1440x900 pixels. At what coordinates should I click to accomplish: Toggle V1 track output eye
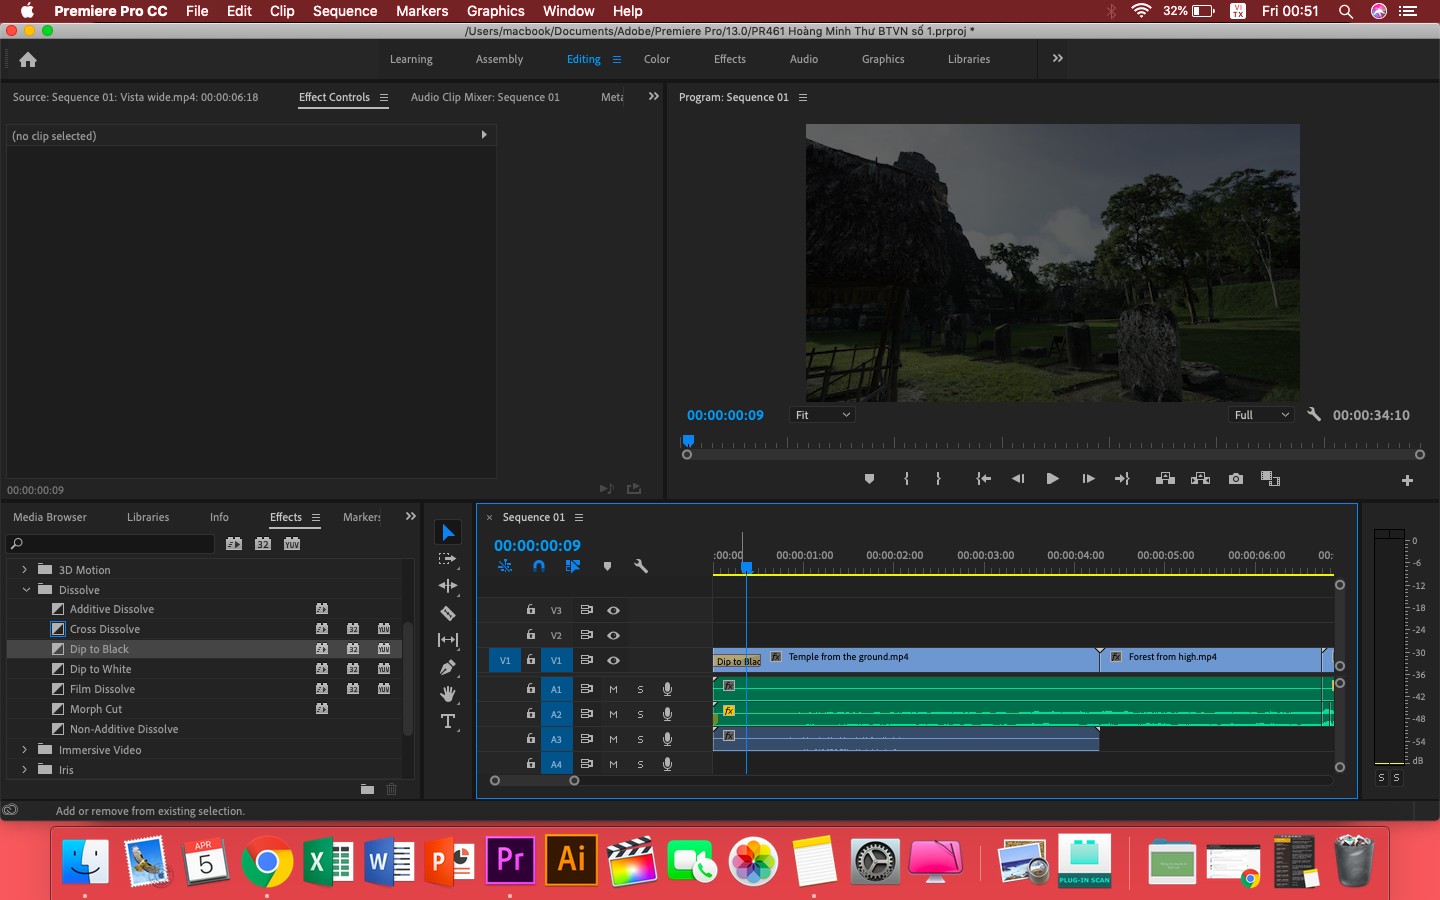pyautogui.click(x=613, y=660)
